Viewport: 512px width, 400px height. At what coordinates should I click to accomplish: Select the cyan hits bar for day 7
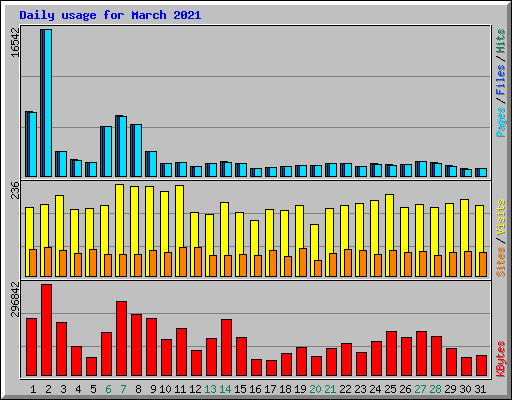click(123, 147)
